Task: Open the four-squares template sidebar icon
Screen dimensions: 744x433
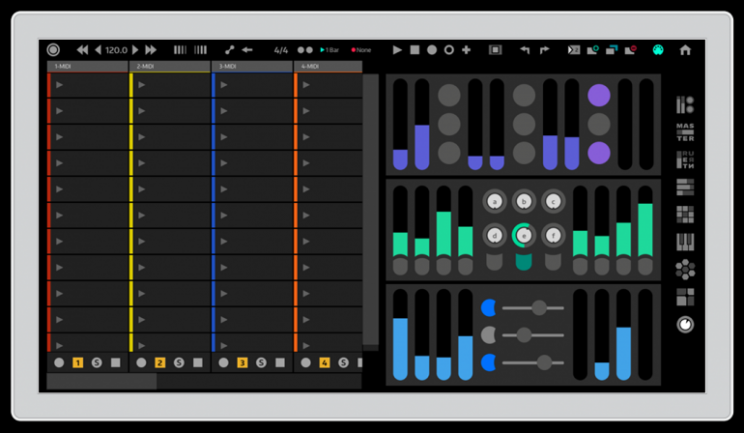Action: (685, 297)
